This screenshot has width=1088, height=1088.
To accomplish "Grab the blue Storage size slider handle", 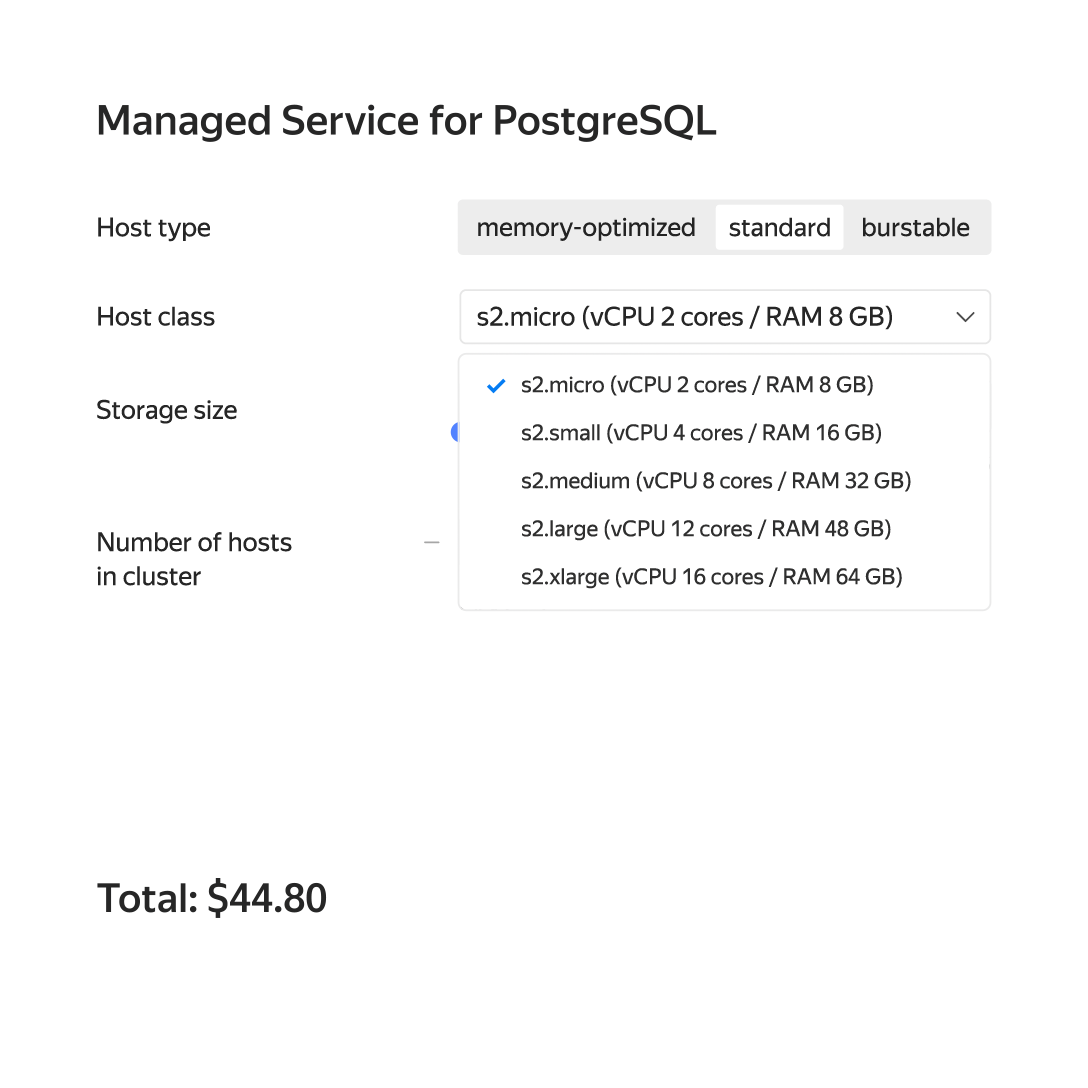I will (454, 432).
